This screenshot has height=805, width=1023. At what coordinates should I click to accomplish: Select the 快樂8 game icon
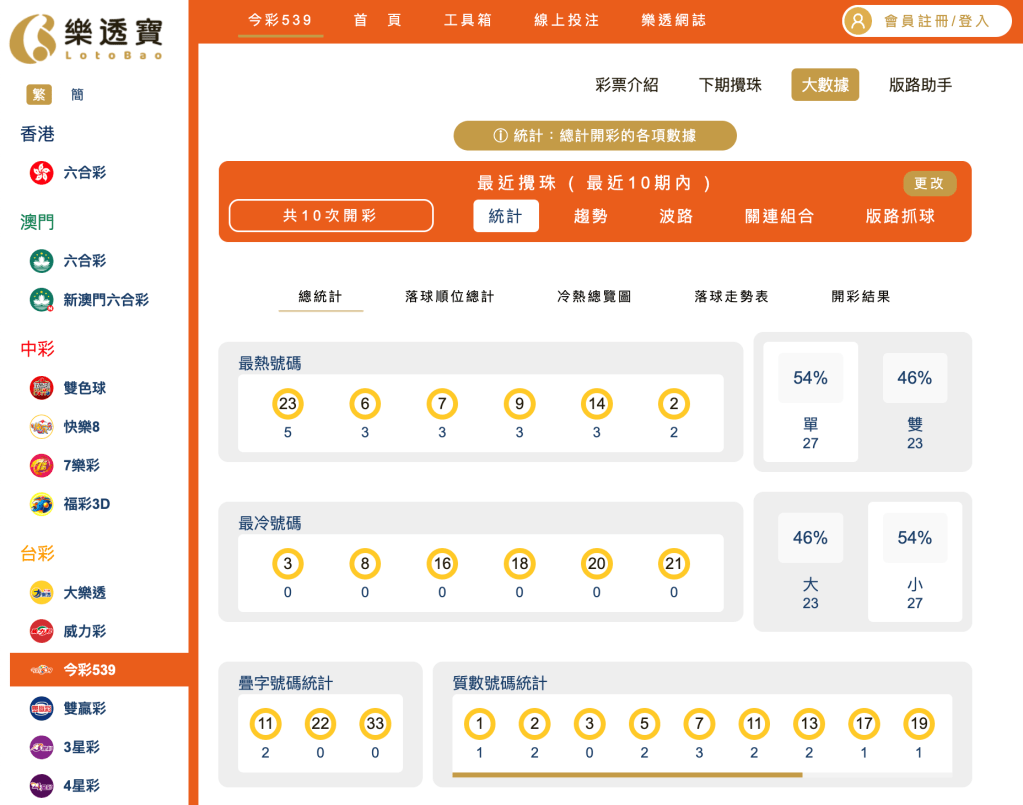[41, 426]
